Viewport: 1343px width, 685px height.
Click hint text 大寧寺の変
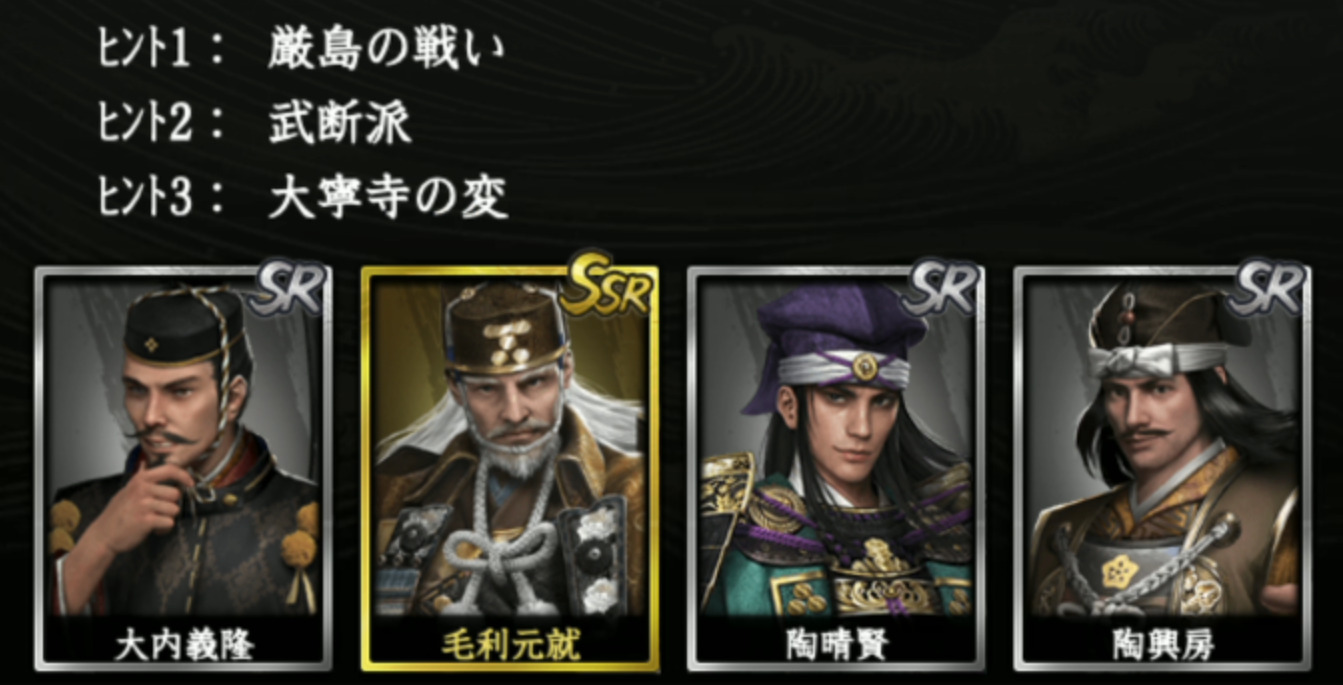click(388, 198)
